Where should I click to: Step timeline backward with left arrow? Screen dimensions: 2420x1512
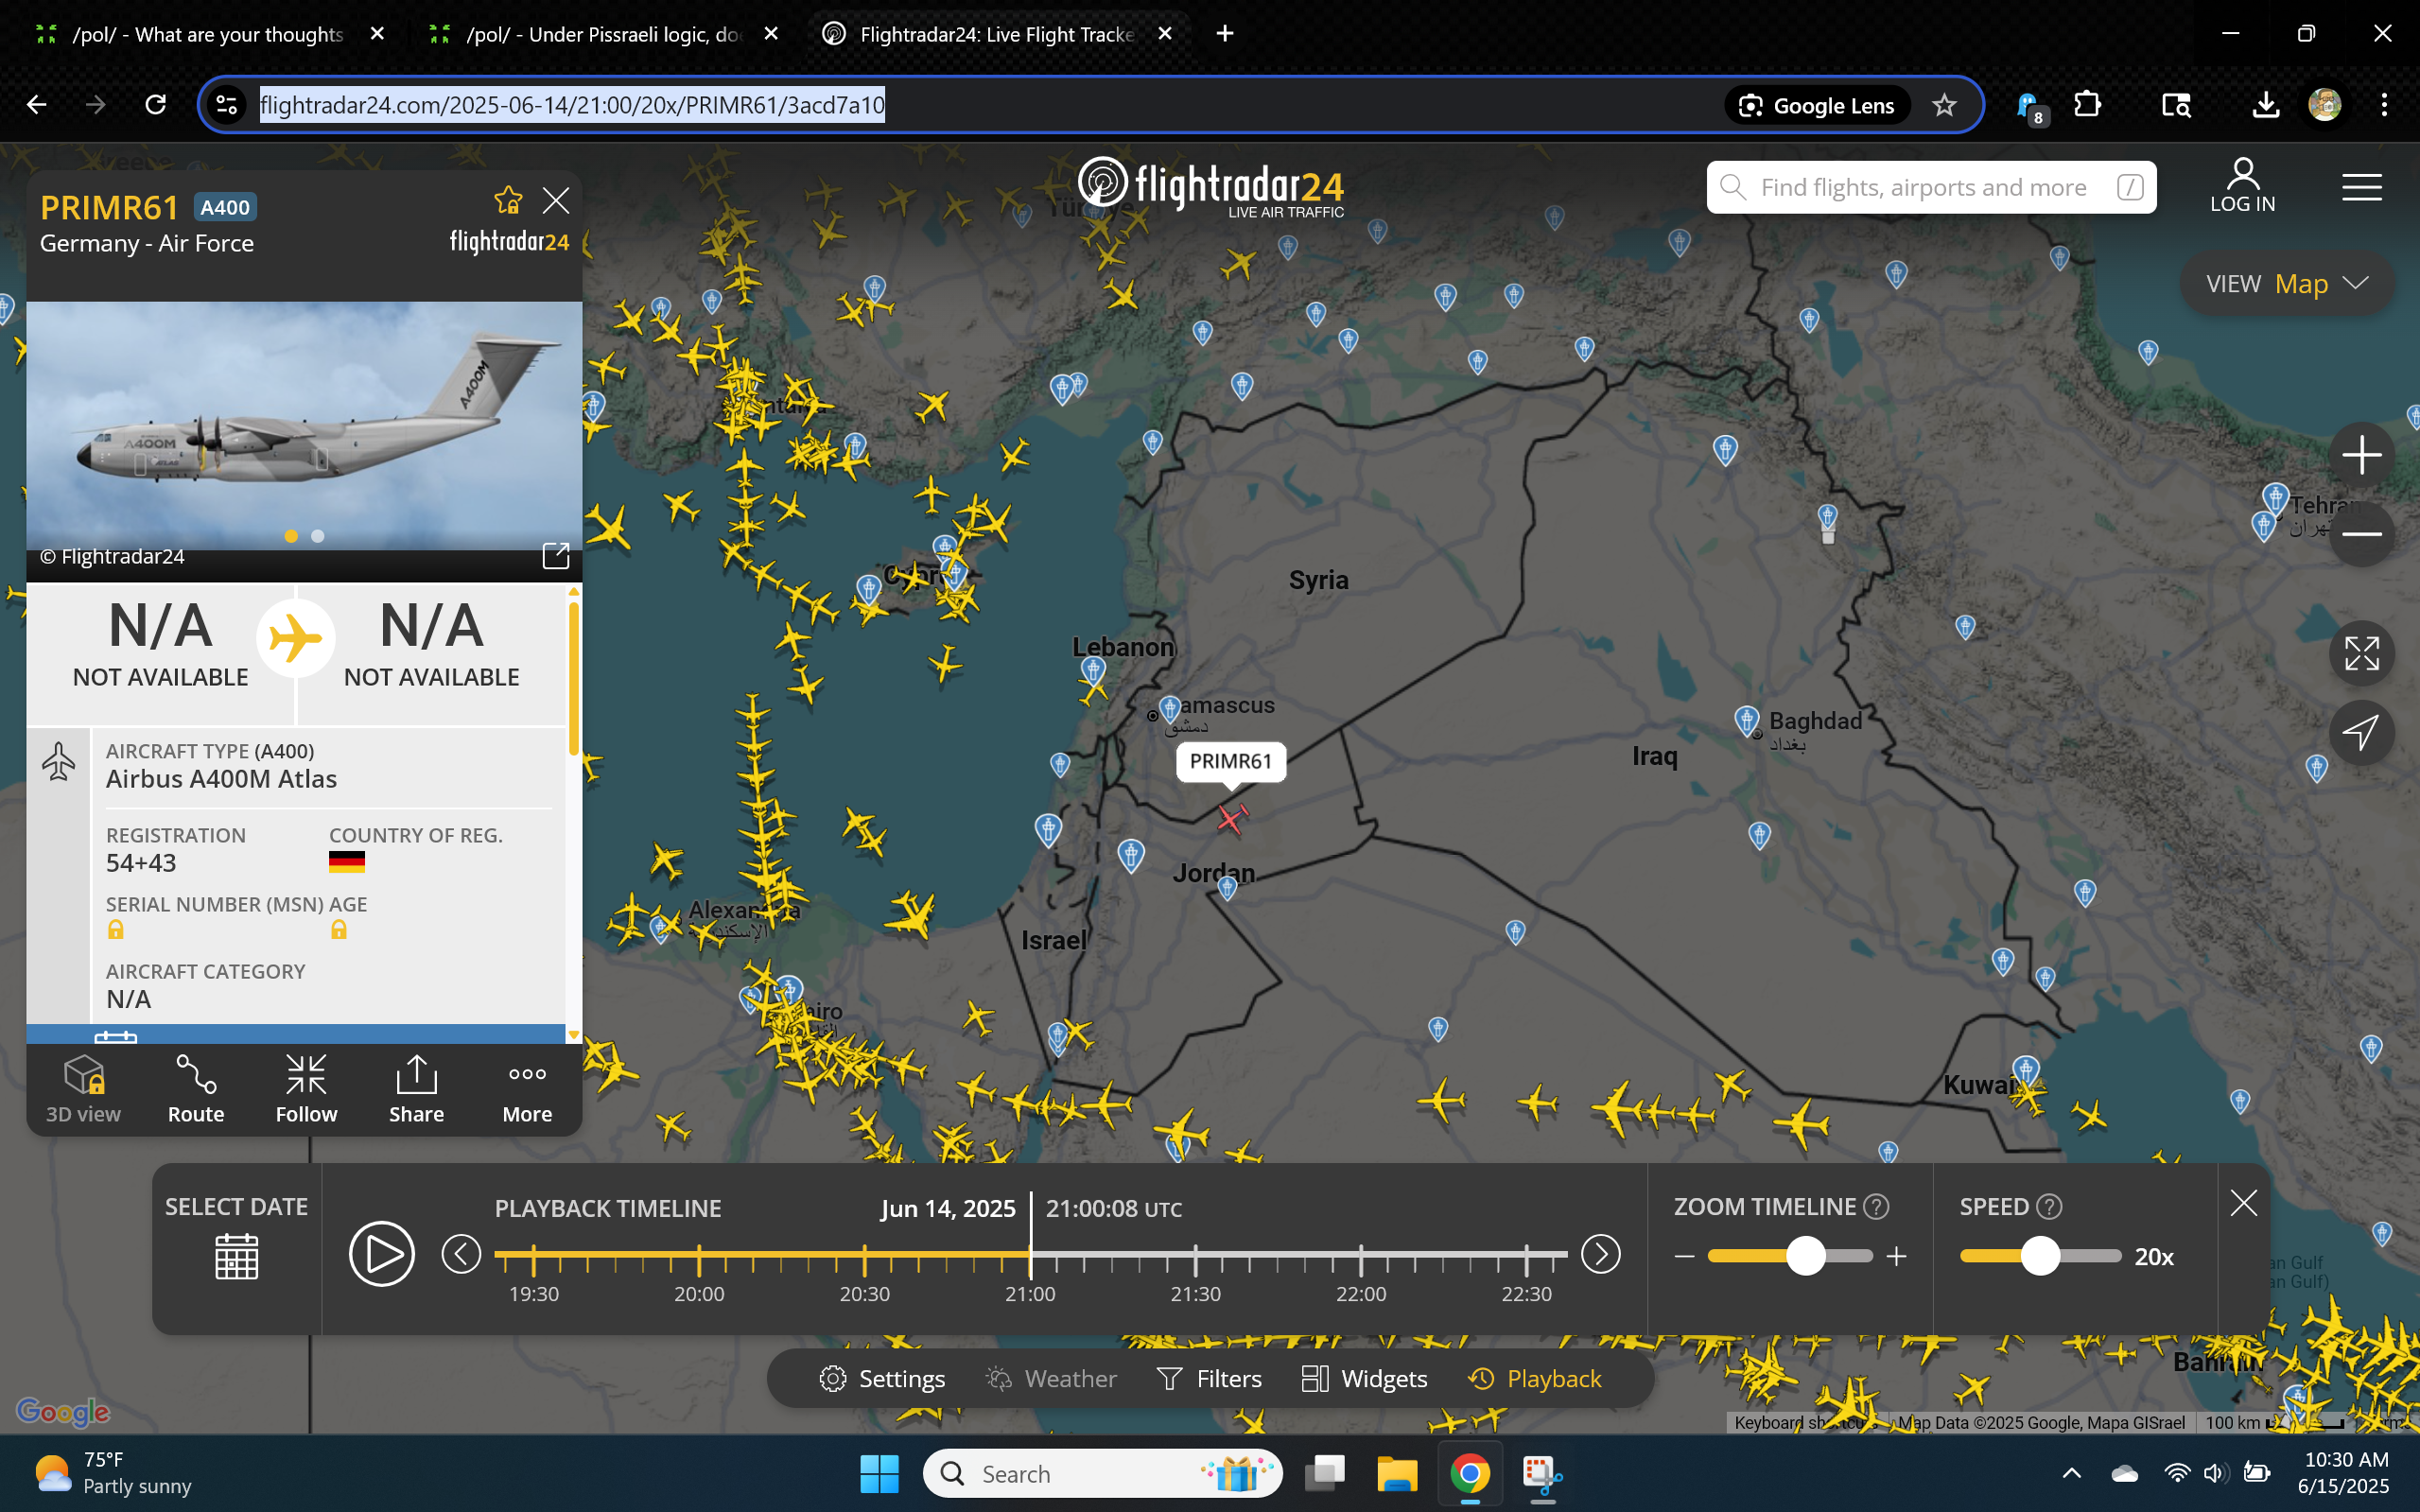461,1254
